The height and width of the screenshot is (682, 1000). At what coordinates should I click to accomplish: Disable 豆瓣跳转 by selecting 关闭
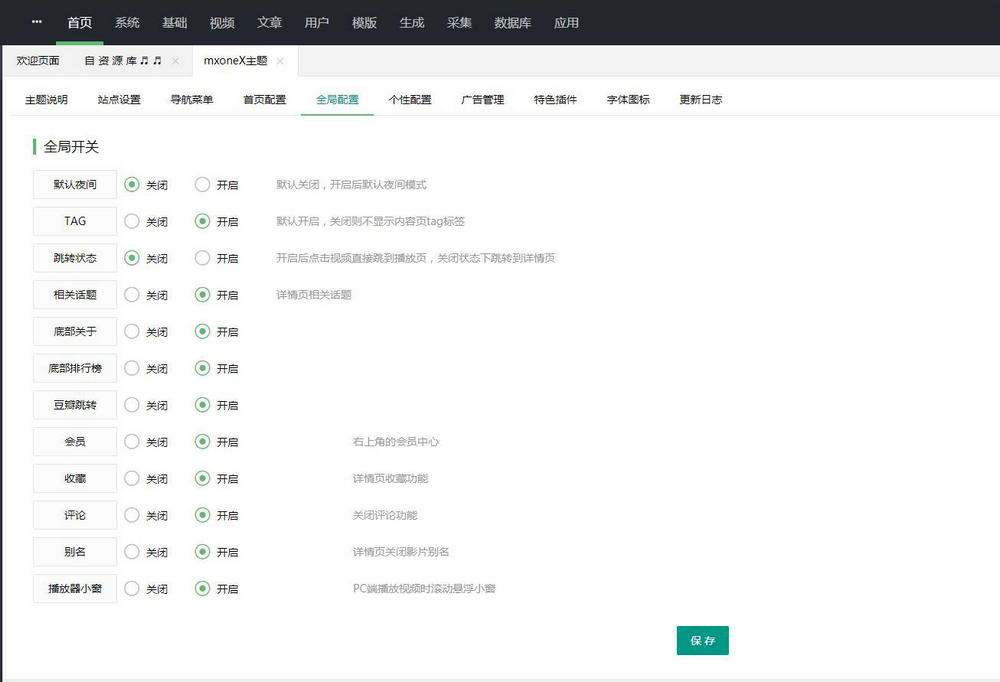pyautogui.click(x=130, y=405)
